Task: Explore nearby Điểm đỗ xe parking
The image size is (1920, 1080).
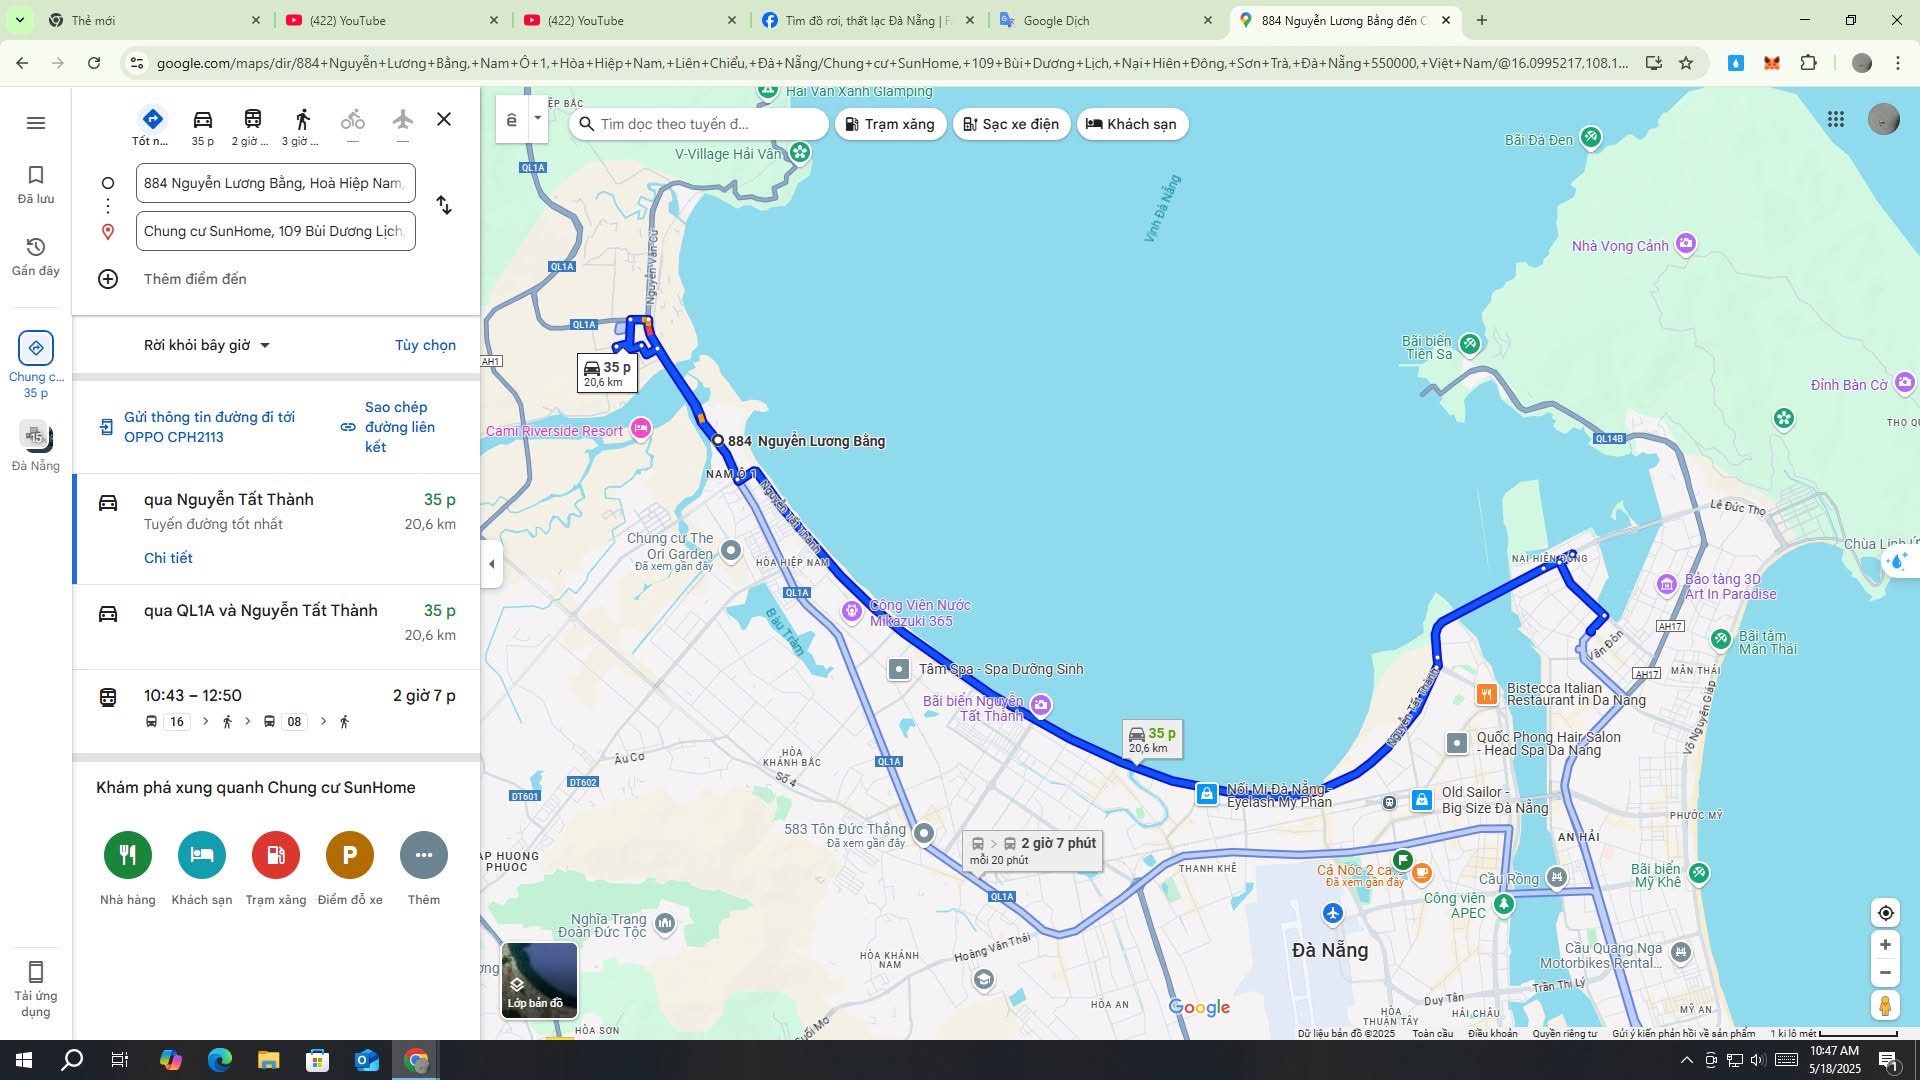Action: [350, 868]
